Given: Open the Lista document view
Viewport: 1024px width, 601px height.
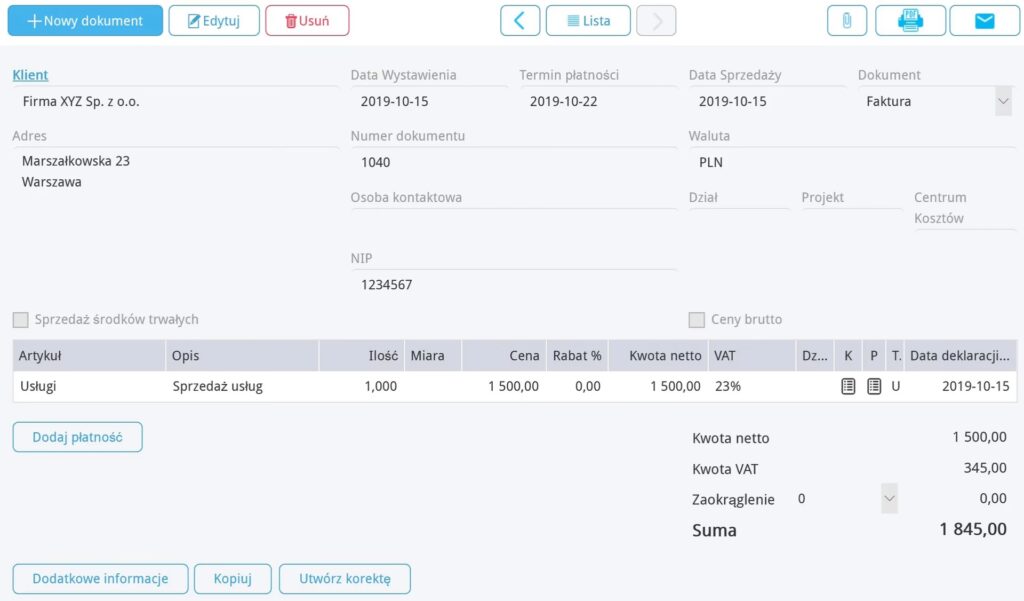Looking at the screenshot, I should (588, 20).
